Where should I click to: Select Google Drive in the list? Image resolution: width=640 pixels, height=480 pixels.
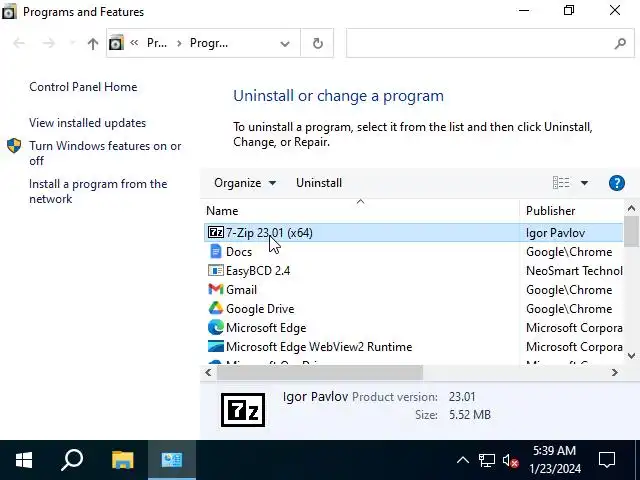[413, 309]
